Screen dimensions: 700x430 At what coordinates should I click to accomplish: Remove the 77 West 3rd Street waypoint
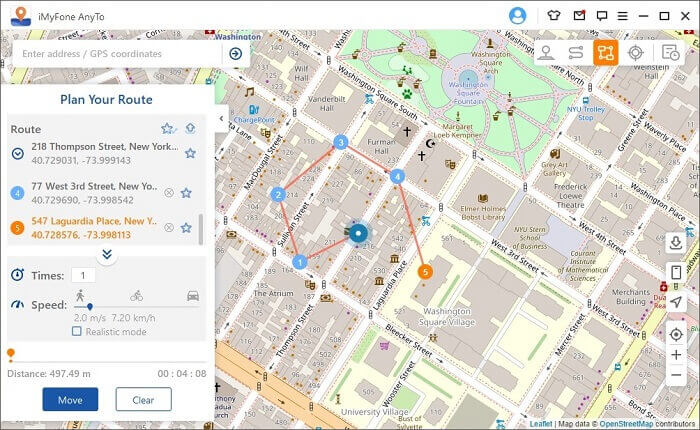tap(169, 193)
